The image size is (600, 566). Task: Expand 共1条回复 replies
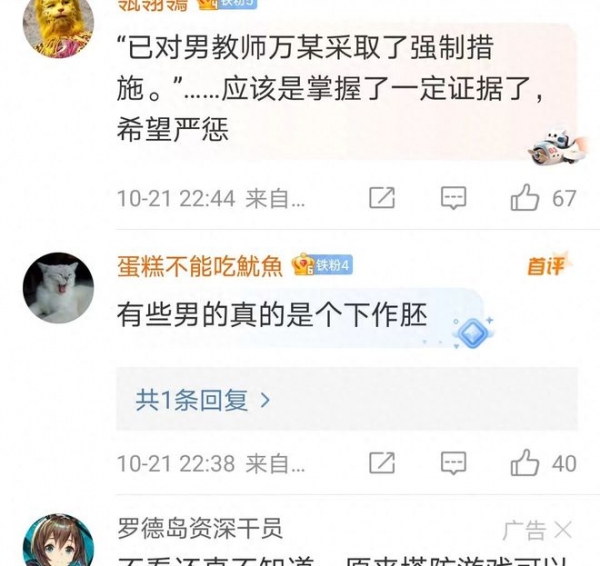(203, 400)
